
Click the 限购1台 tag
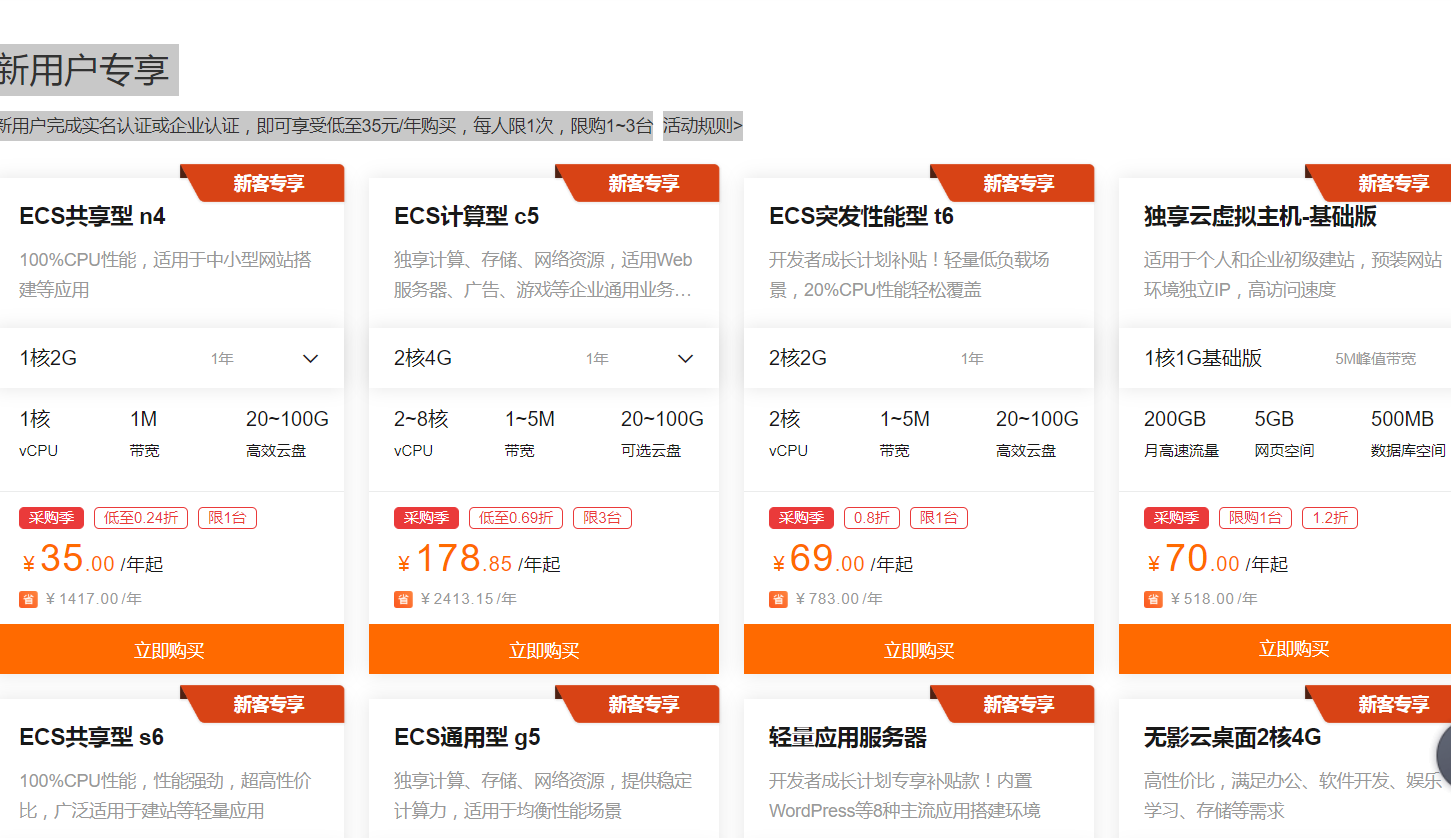click(x=1255, y=518)
